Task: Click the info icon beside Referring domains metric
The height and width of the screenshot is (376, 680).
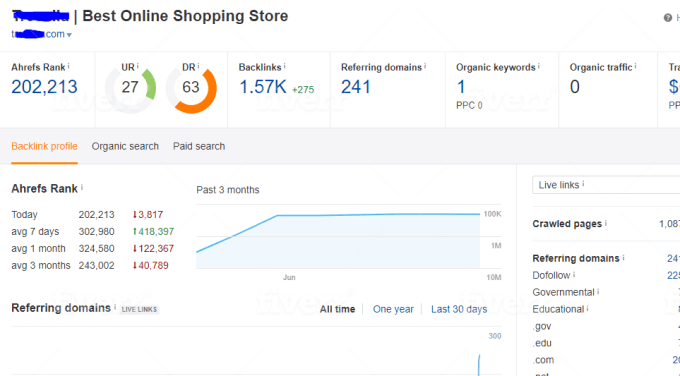Action: pos(425,66)
